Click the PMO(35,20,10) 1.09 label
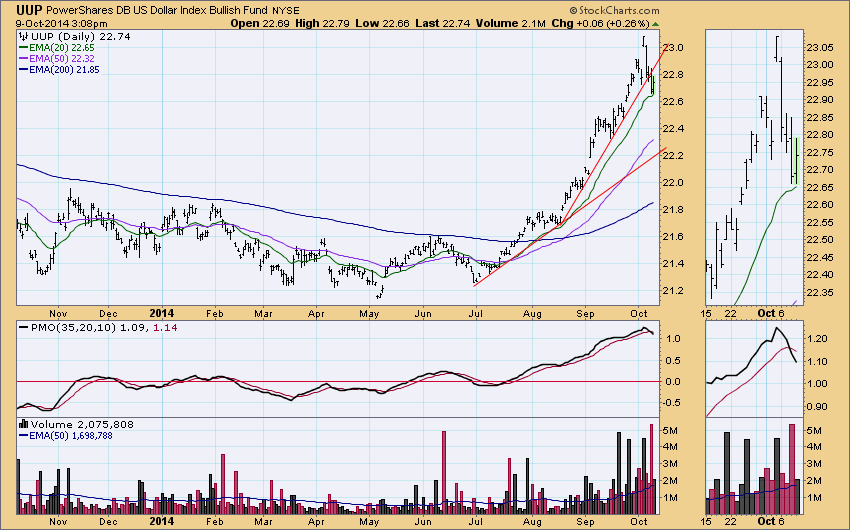The image size is (850, 530). [x=89, y=327]
